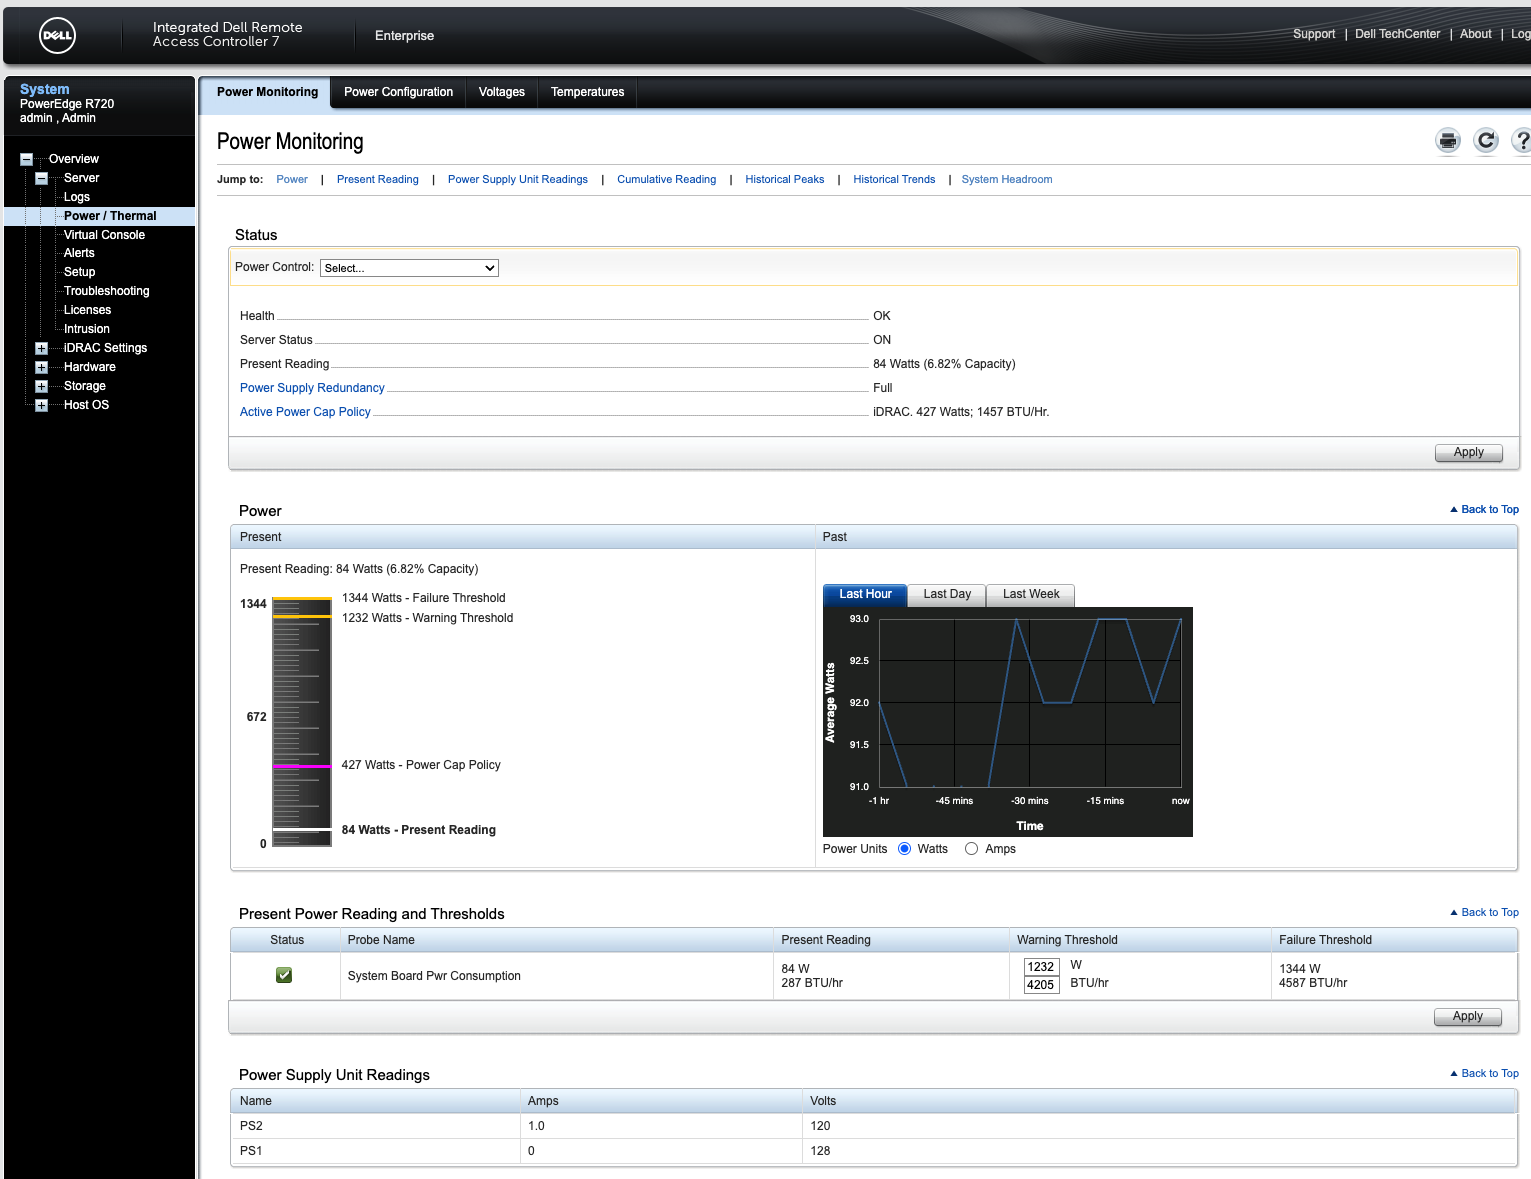Click System heading in sidebar
The image size is (1531, 1179).
45,89
